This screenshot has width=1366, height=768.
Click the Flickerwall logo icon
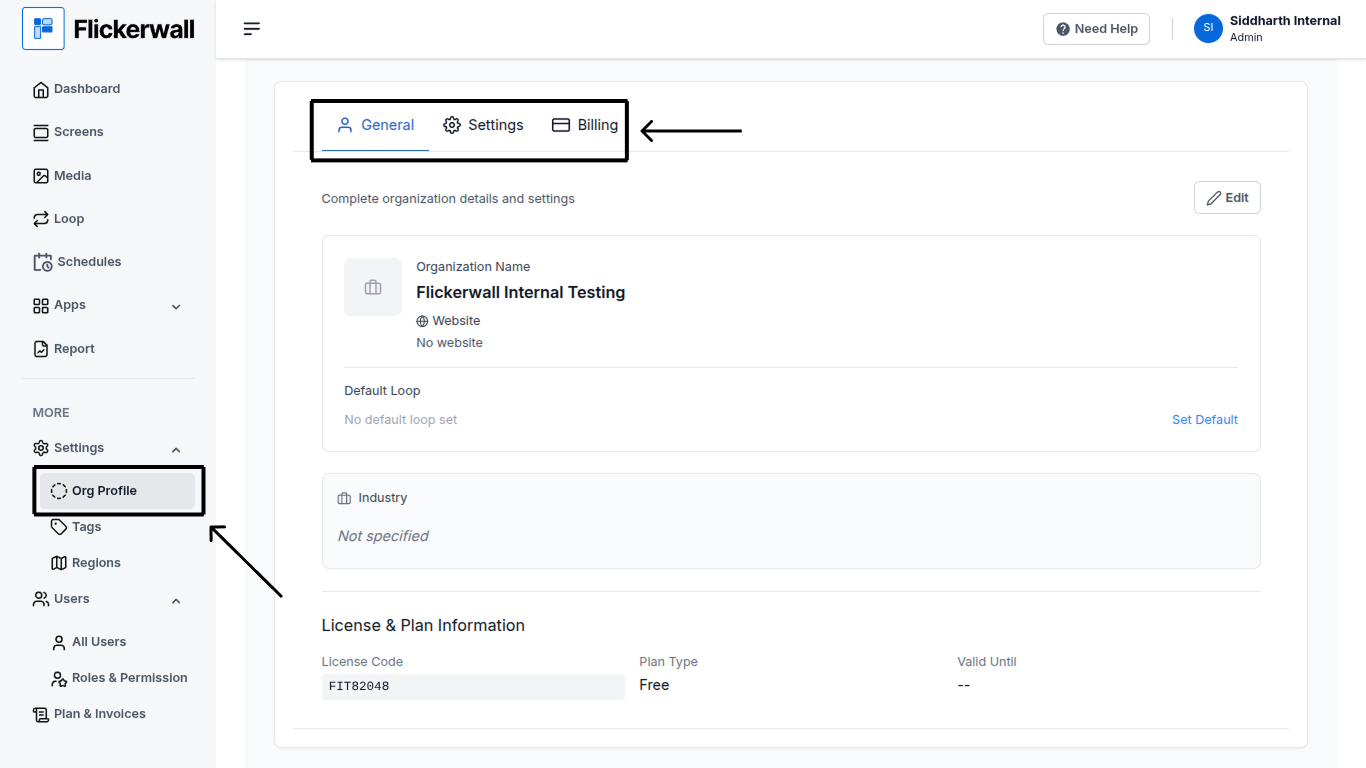point(43,29)
